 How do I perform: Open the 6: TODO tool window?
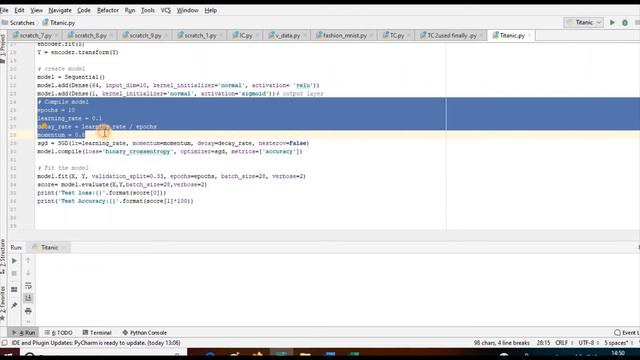point(58,333)
